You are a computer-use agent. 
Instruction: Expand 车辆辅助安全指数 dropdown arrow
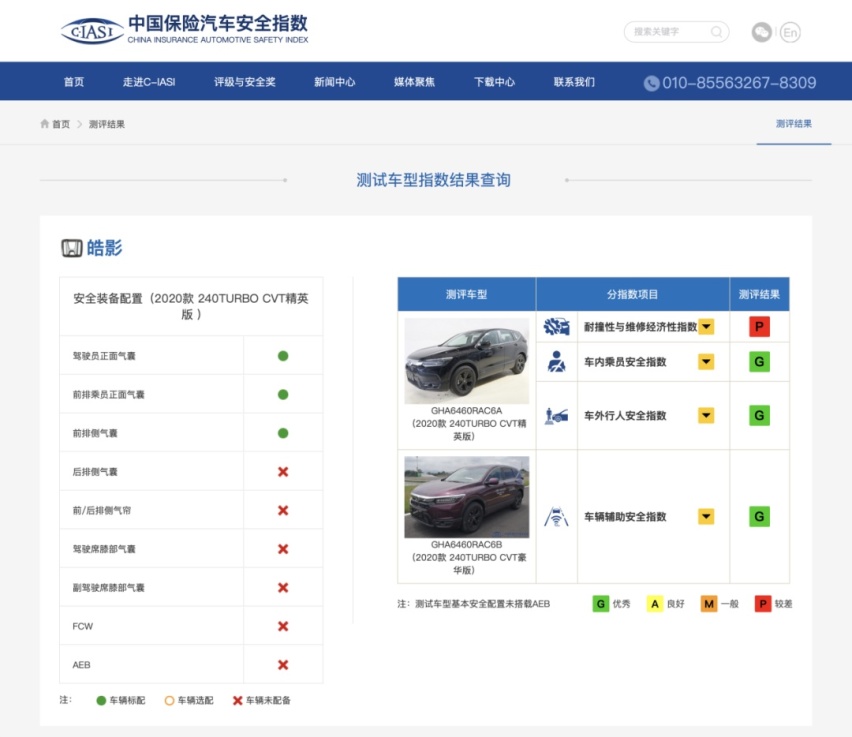[706, 516]
